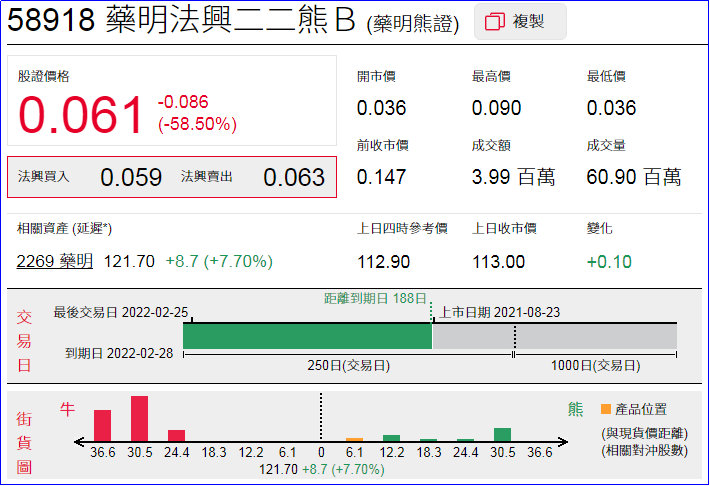Click the orange 產品位置 legend swatch

pyautogui.click(x=606, y=409)
